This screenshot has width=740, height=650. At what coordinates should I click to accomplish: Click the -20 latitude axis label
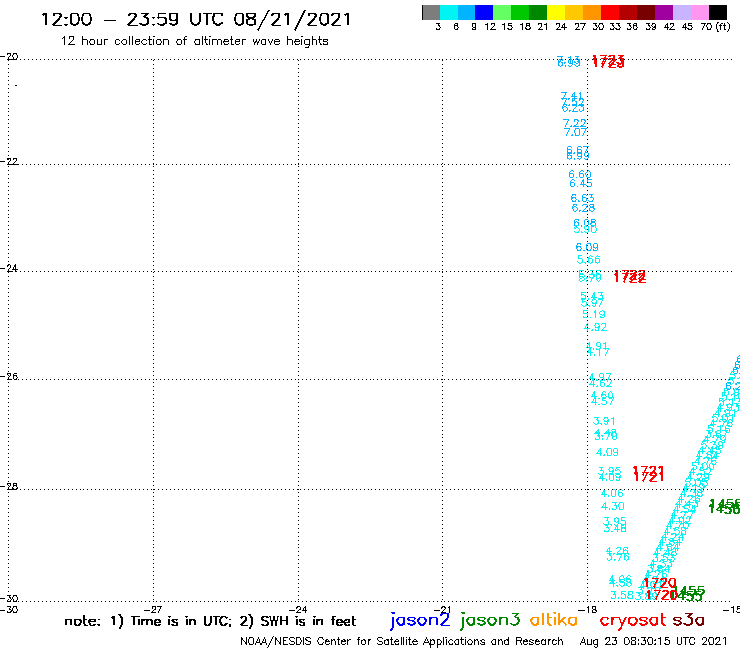pyautogui.click(x=9, y=57)
